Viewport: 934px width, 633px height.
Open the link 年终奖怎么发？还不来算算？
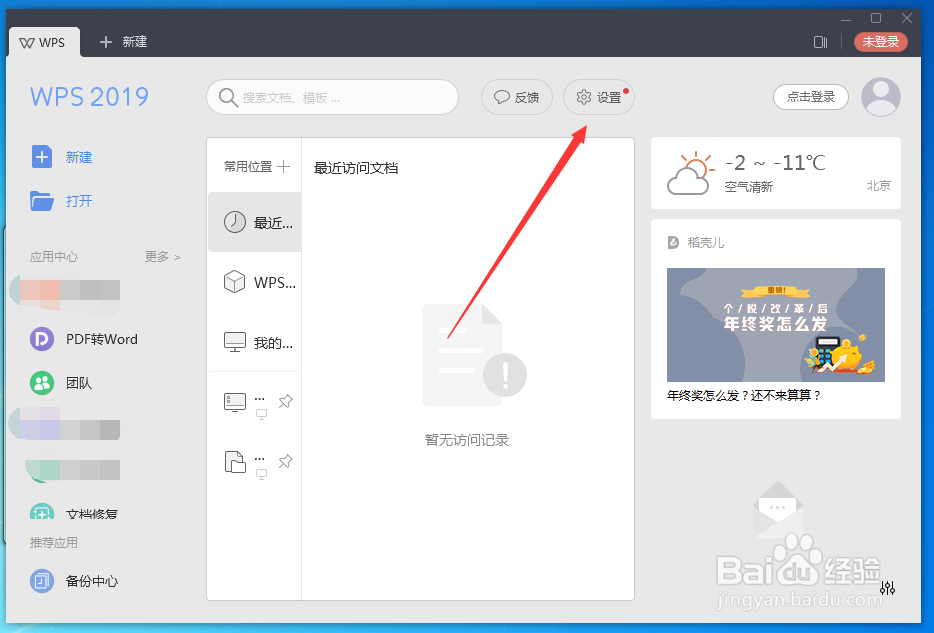[x=745, y=395]
